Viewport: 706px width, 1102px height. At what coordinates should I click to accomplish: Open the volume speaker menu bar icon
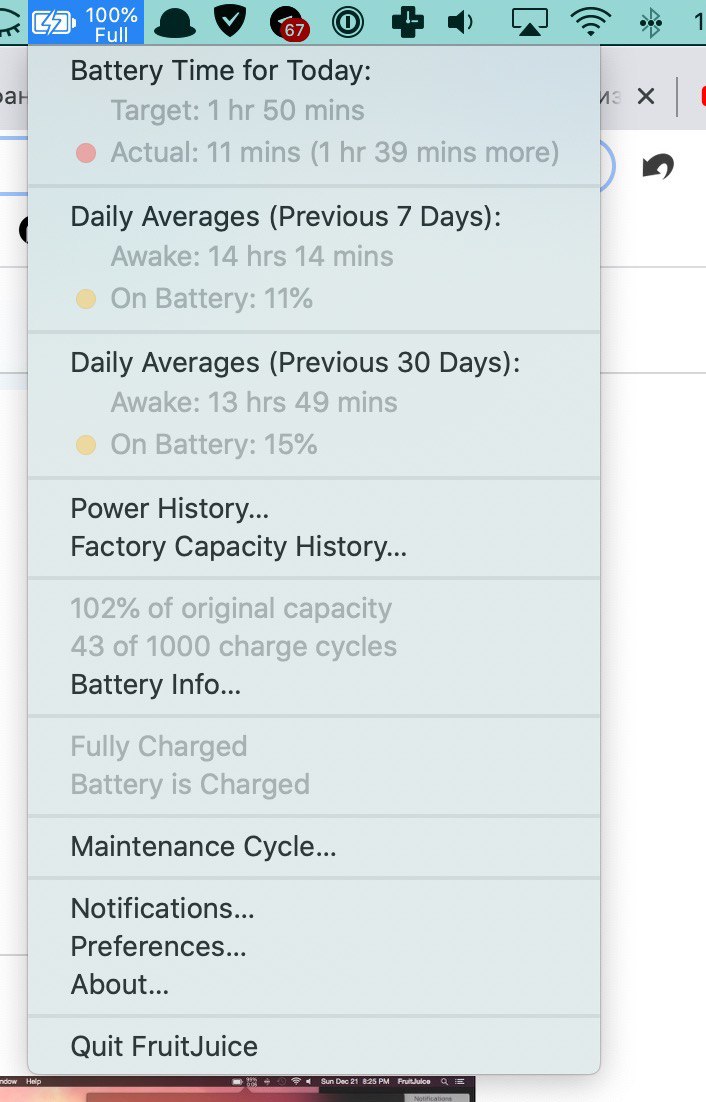pyautogui.click(x=461, y=23)
